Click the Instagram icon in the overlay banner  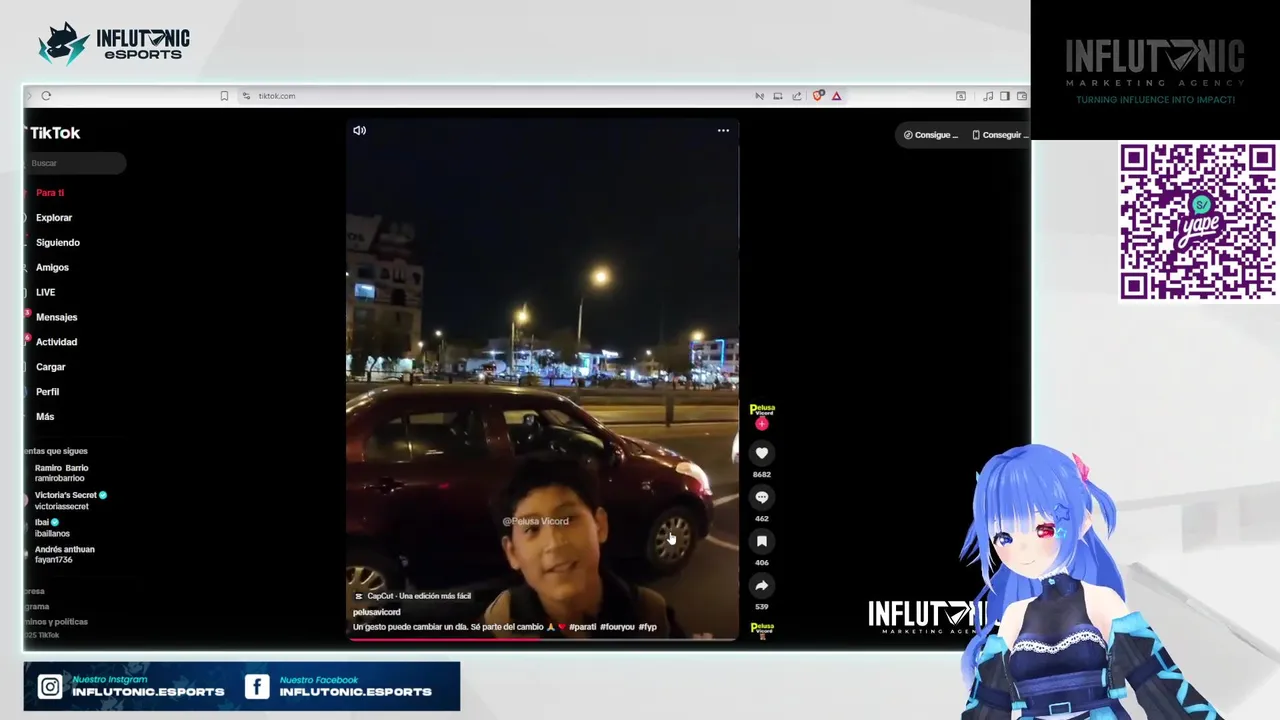[x=50, y=687]
